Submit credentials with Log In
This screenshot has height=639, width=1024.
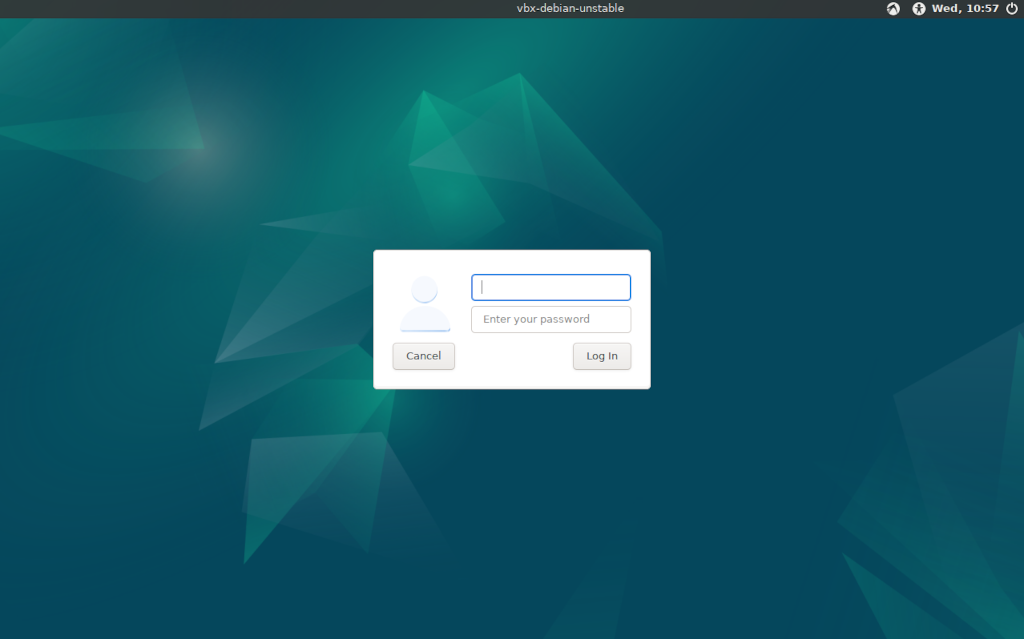602,356
